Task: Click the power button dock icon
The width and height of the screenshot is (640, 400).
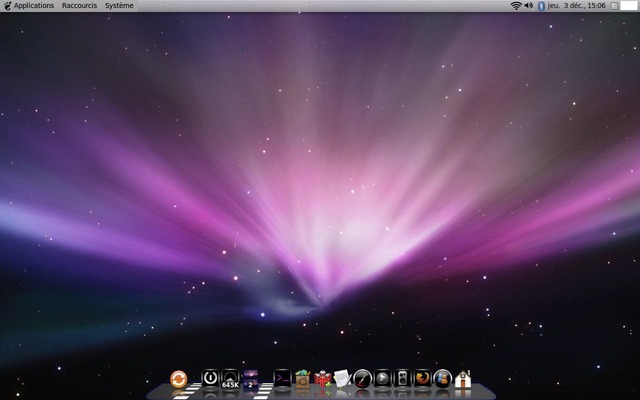Action: (210, 378)
